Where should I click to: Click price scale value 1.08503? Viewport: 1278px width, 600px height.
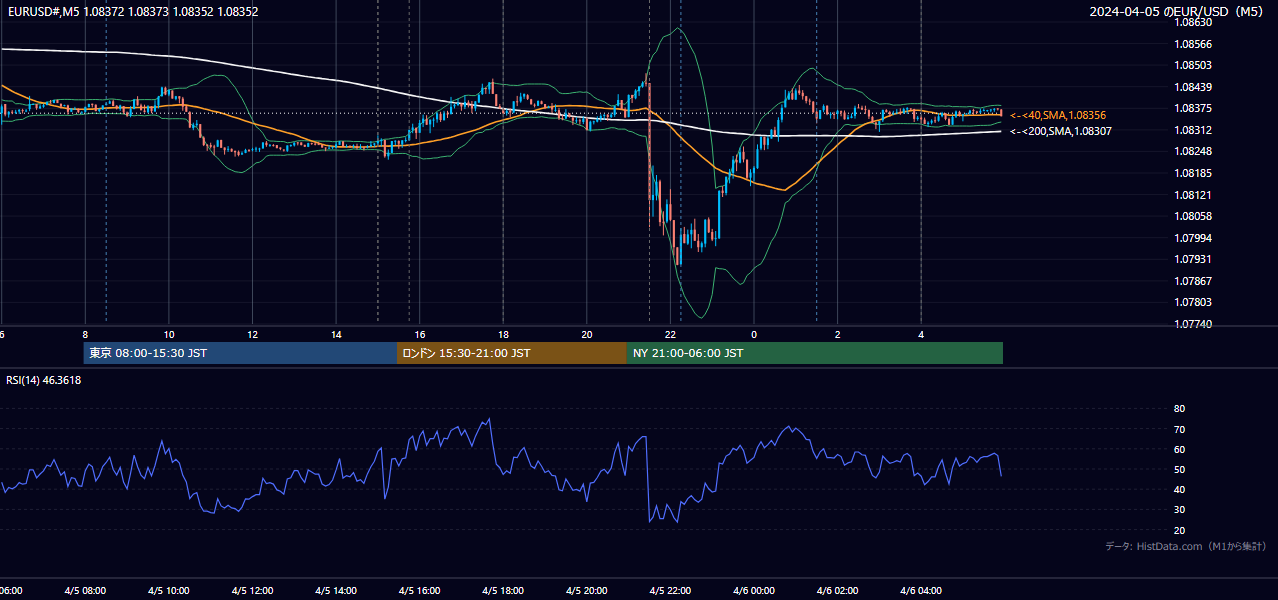click(1191, 65)
